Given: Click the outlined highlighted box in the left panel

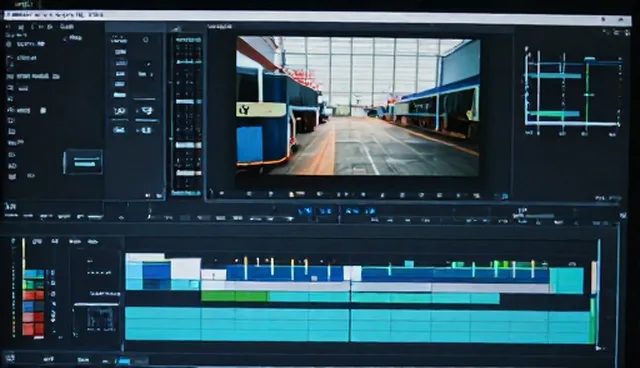Looking at the screenshot, I should pos(83,162).
